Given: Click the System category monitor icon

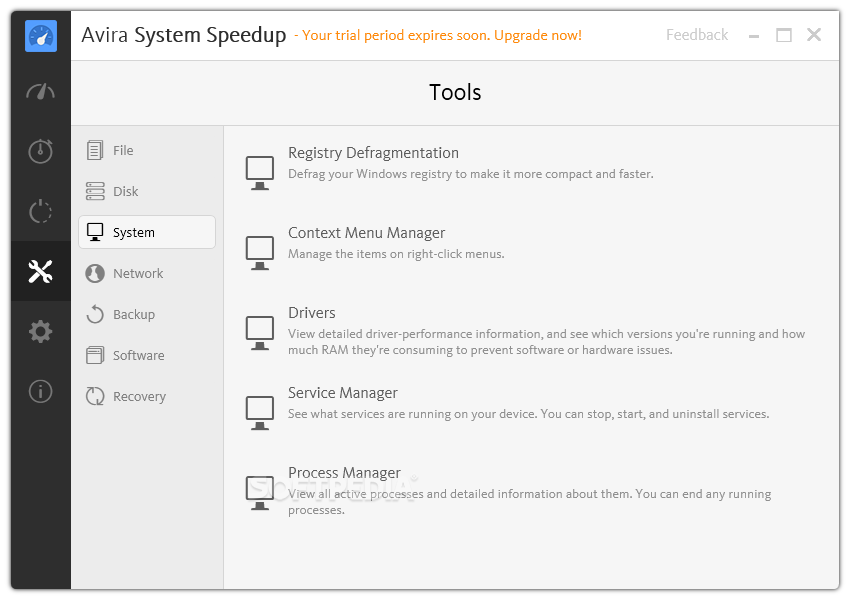Looking at the screenshot, I should pyautogui.click(x=95, y=232).
